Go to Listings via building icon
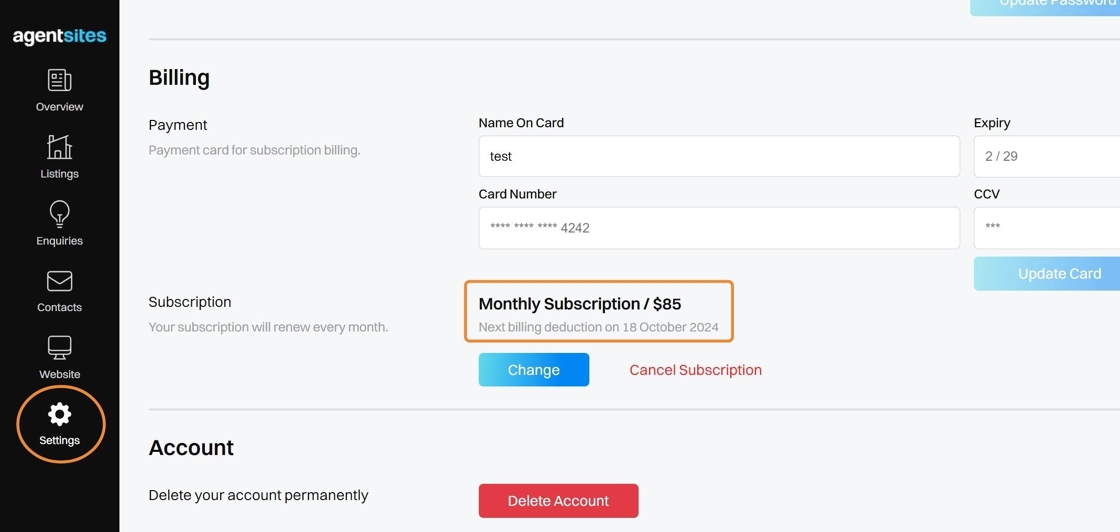This screenshot has width=1120, height=532. pyautogui.click(x=59, y=147)
